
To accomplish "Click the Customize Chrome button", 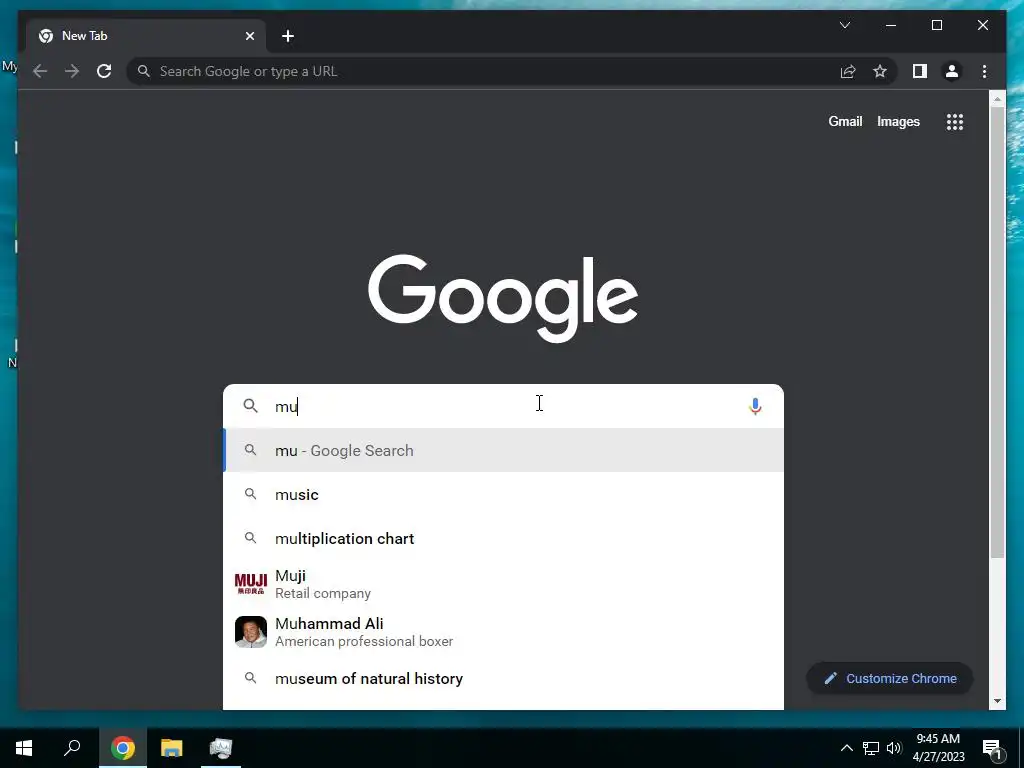I will [x=889, y=679].
